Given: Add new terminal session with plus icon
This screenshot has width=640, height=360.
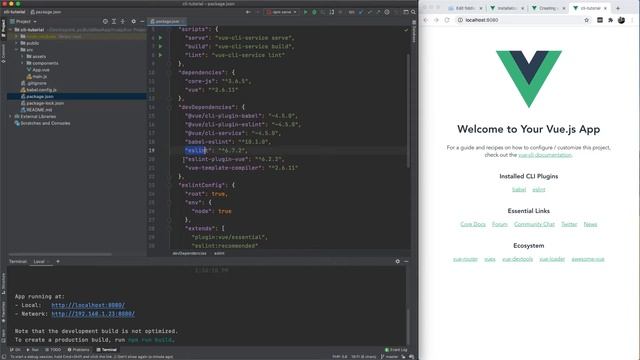Looking at the screenshot, I should pos(58,261).
